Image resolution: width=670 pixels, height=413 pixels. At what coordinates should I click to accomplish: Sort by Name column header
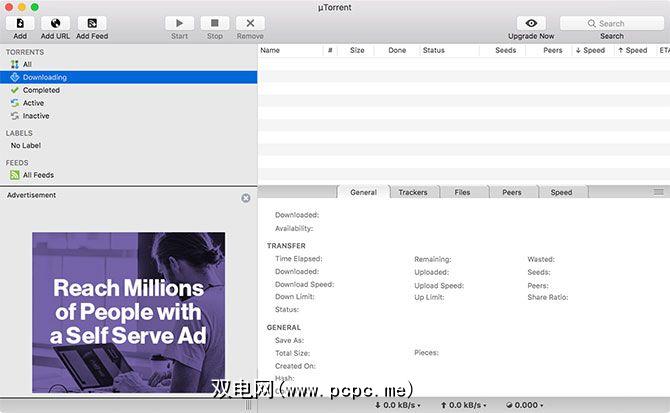(x=291, y=50)
